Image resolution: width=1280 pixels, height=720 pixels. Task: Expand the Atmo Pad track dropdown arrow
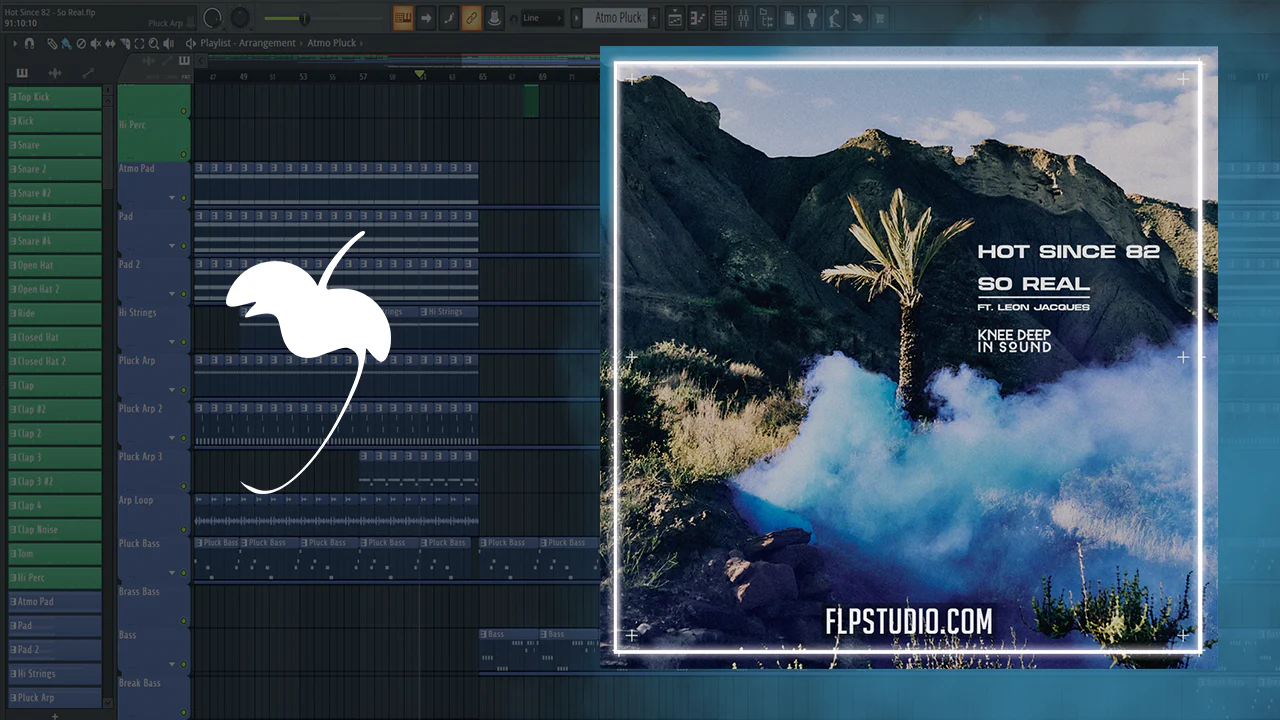tap(172, 198)
